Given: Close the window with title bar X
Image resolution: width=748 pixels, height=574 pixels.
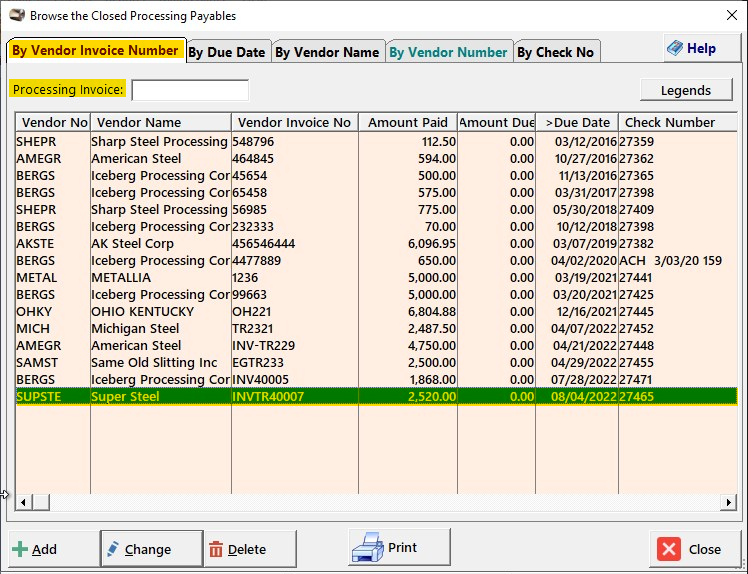Looking at the screenshot, I should coord(732,15).
